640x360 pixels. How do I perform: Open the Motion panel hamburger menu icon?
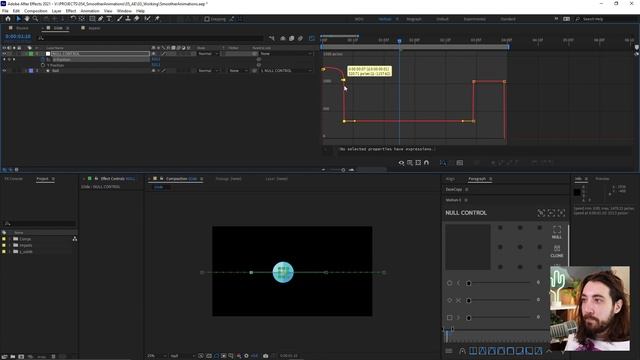[x=449, y=351]
